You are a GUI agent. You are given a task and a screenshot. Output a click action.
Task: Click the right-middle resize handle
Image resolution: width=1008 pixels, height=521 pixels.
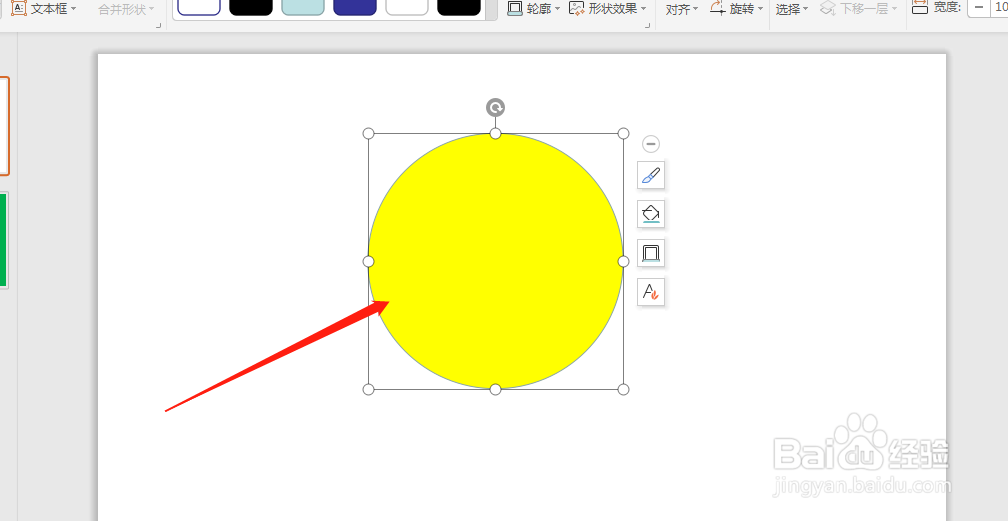coord(624,261)
